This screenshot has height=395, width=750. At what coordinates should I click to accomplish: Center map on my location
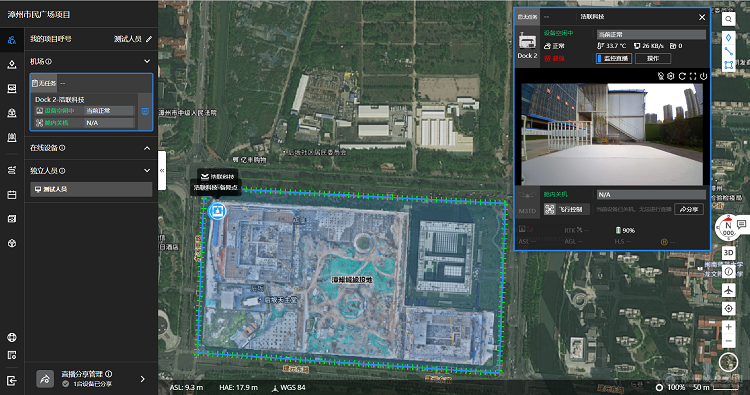tap(728, 308)
